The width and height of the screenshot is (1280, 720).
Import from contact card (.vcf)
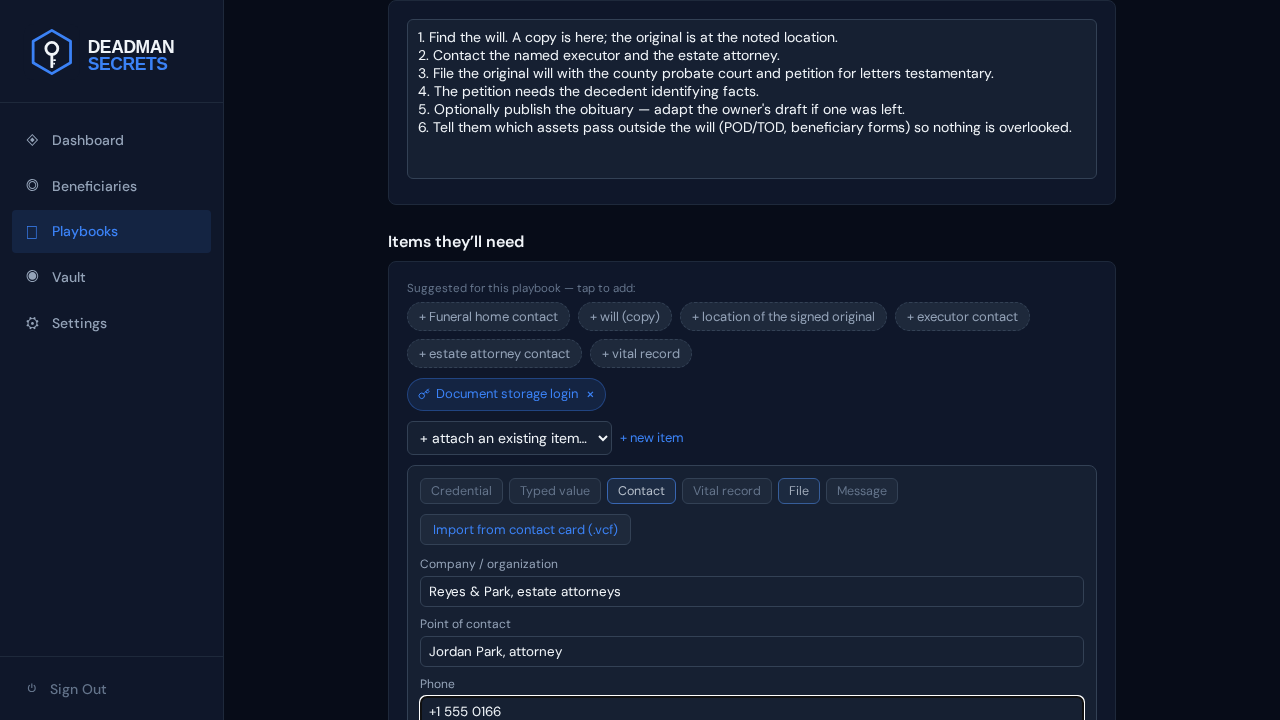[x=525, y=530]
